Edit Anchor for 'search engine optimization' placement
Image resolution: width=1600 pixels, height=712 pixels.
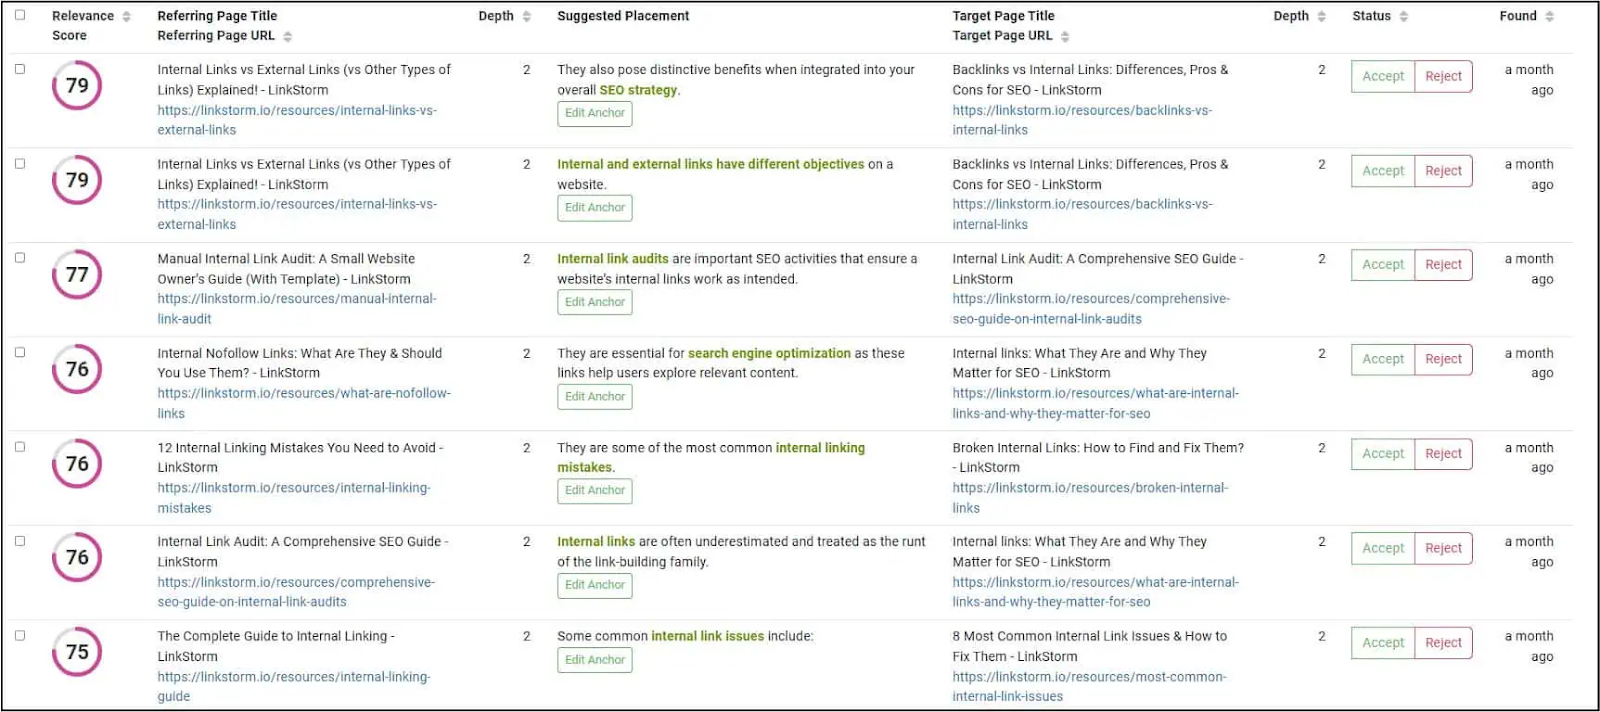(x=595, y=397)
